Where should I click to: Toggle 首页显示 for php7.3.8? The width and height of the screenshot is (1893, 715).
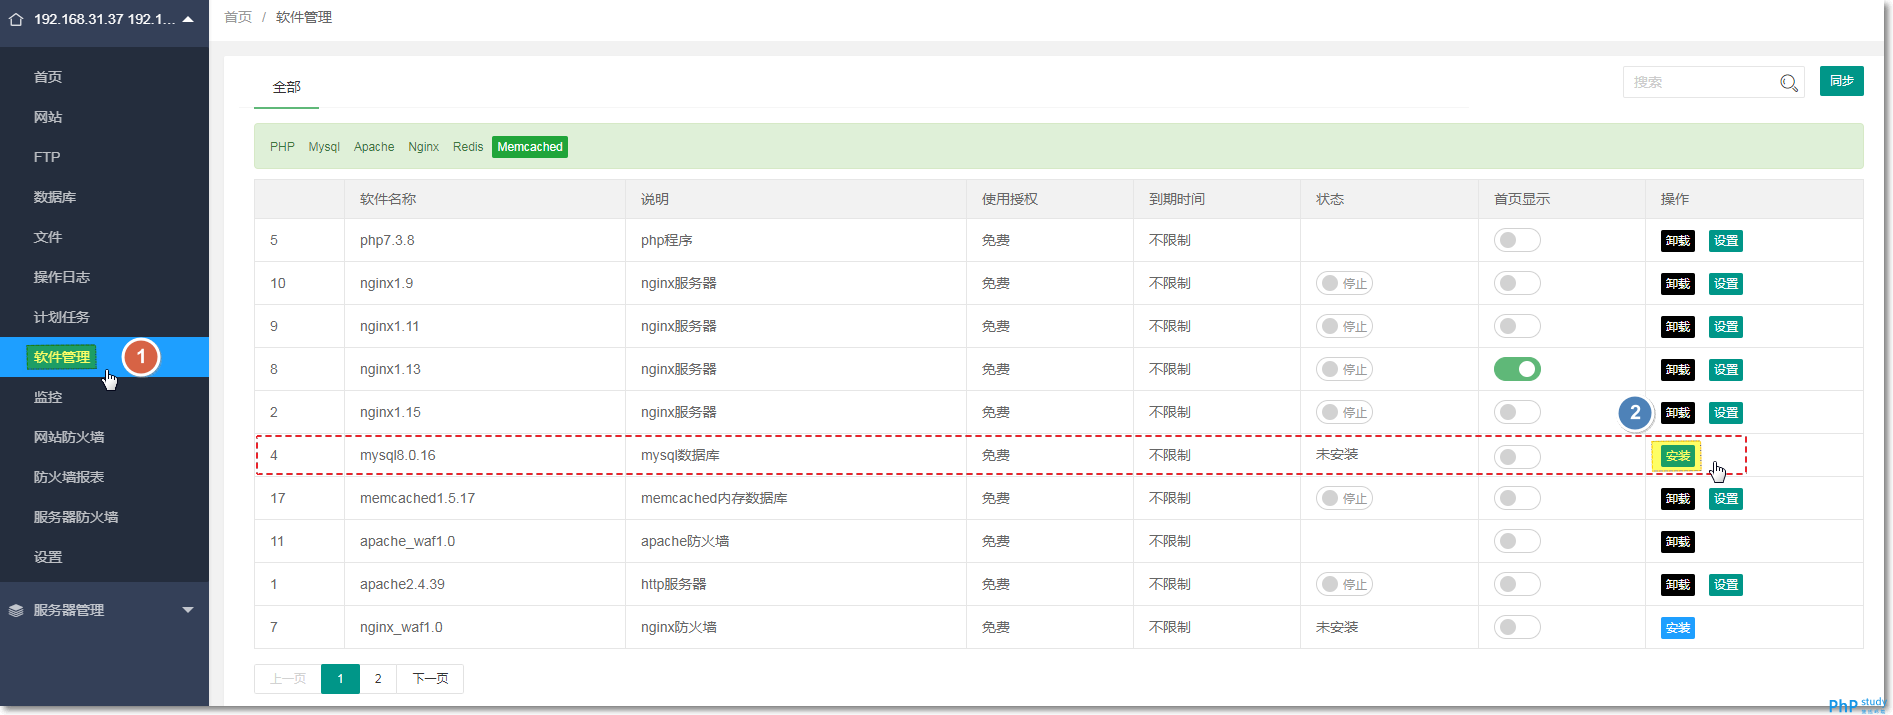click(x=1517, y=240)
